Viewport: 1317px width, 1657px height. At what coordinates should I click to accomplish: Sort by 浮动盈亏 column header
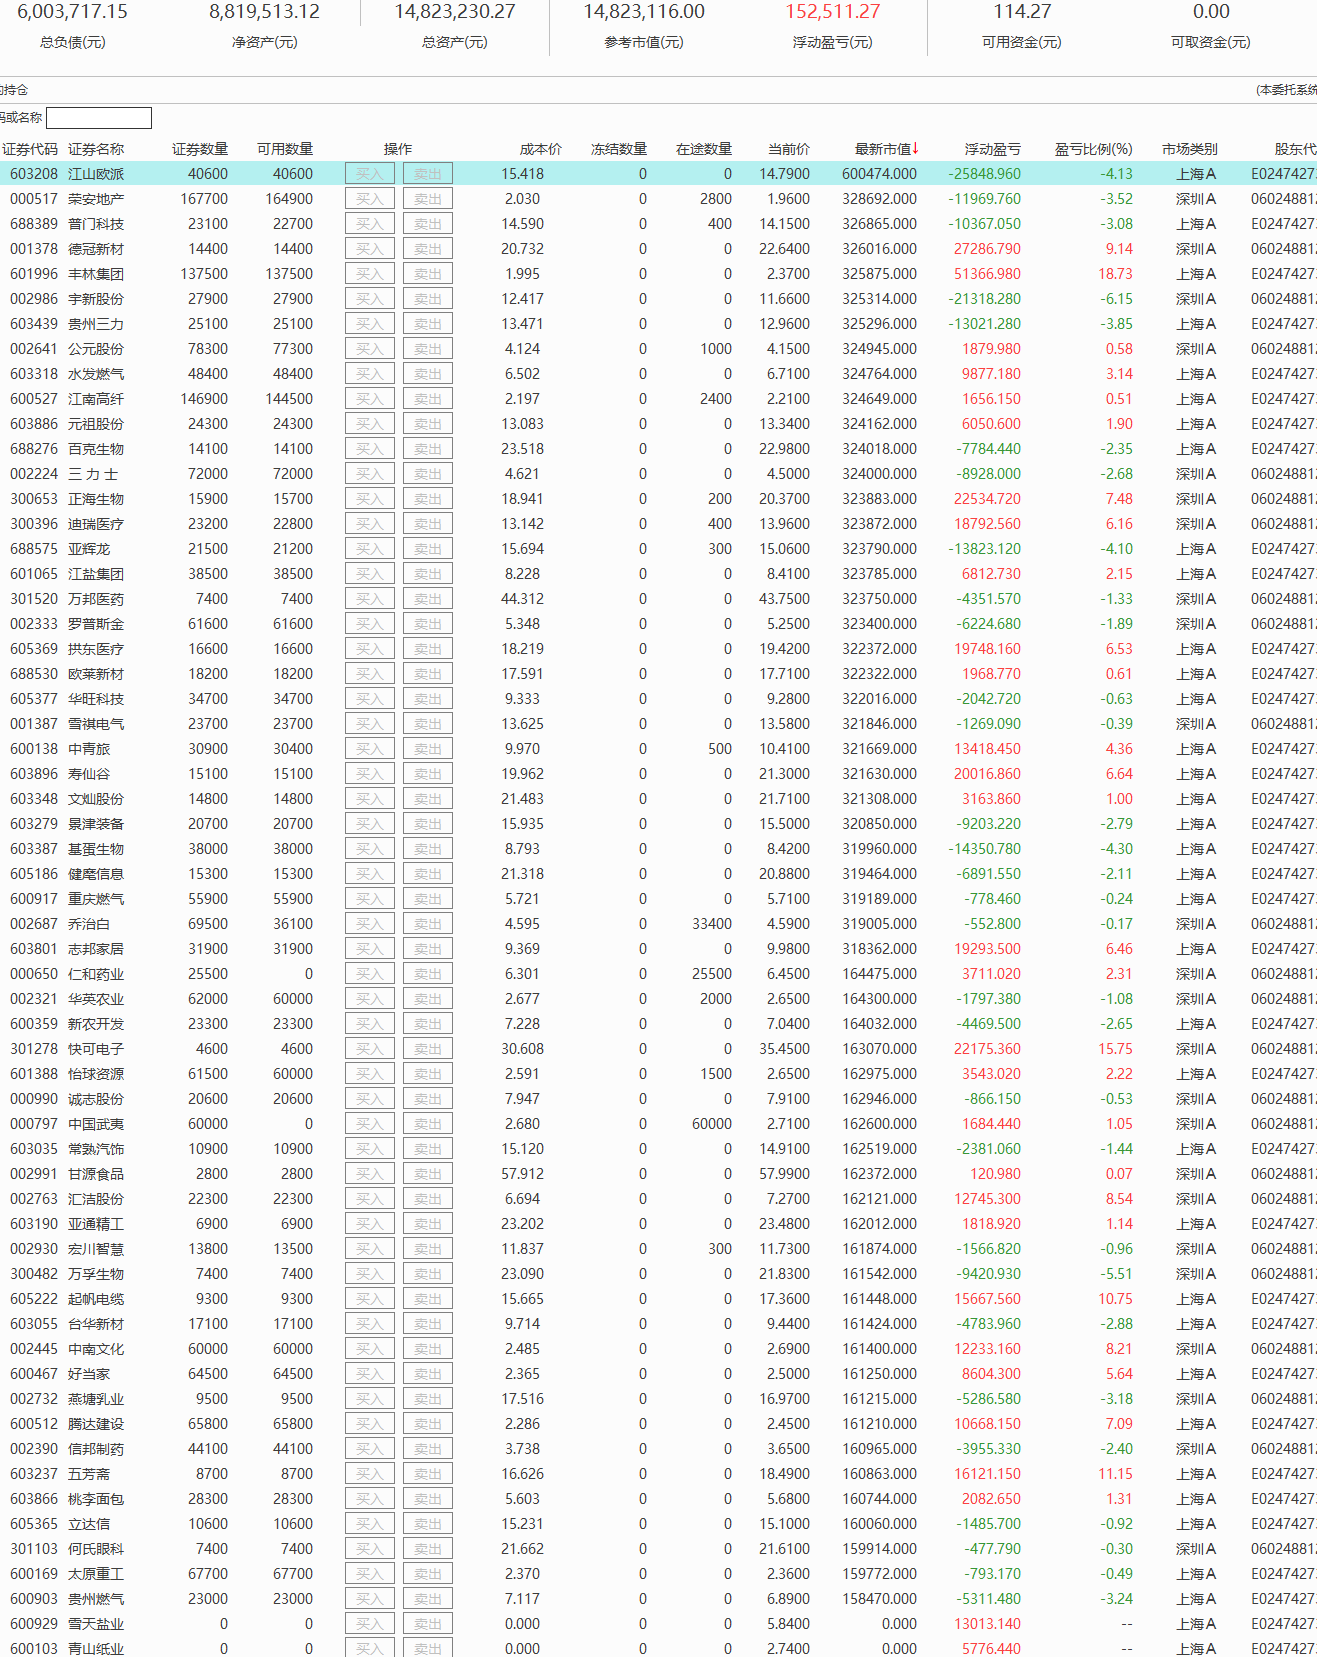[x=992, y=149]
